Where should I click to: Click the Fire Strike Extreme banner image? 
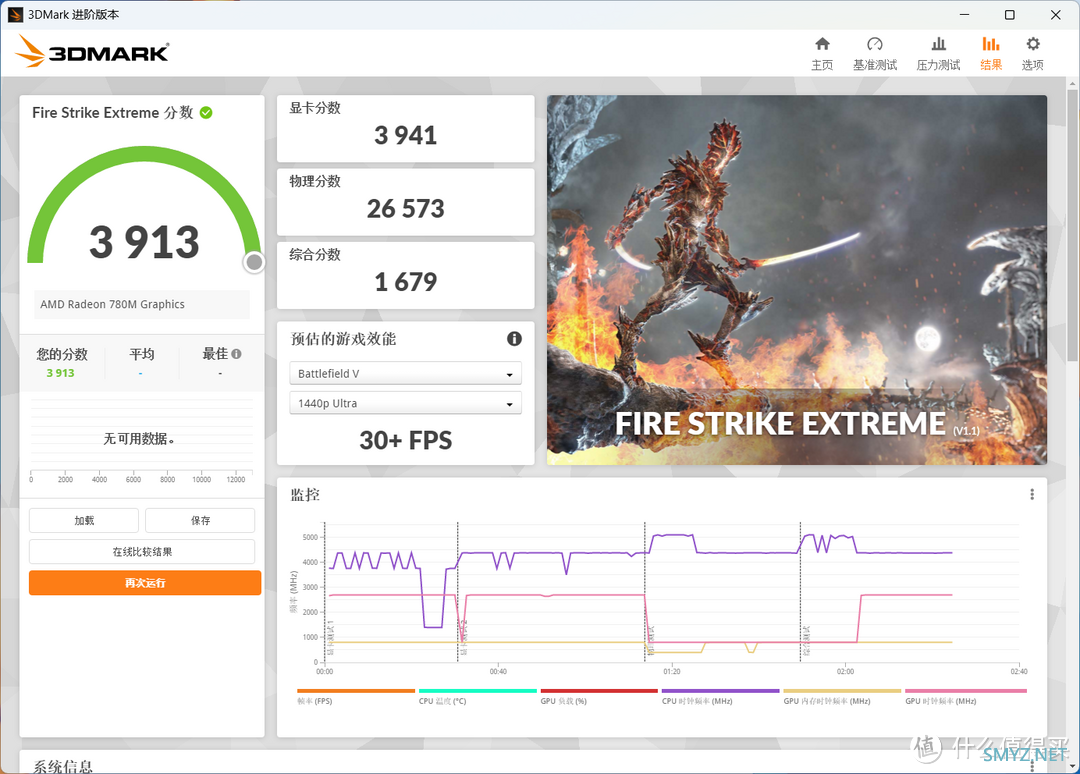pyautogui.click(x=797, y=280)
